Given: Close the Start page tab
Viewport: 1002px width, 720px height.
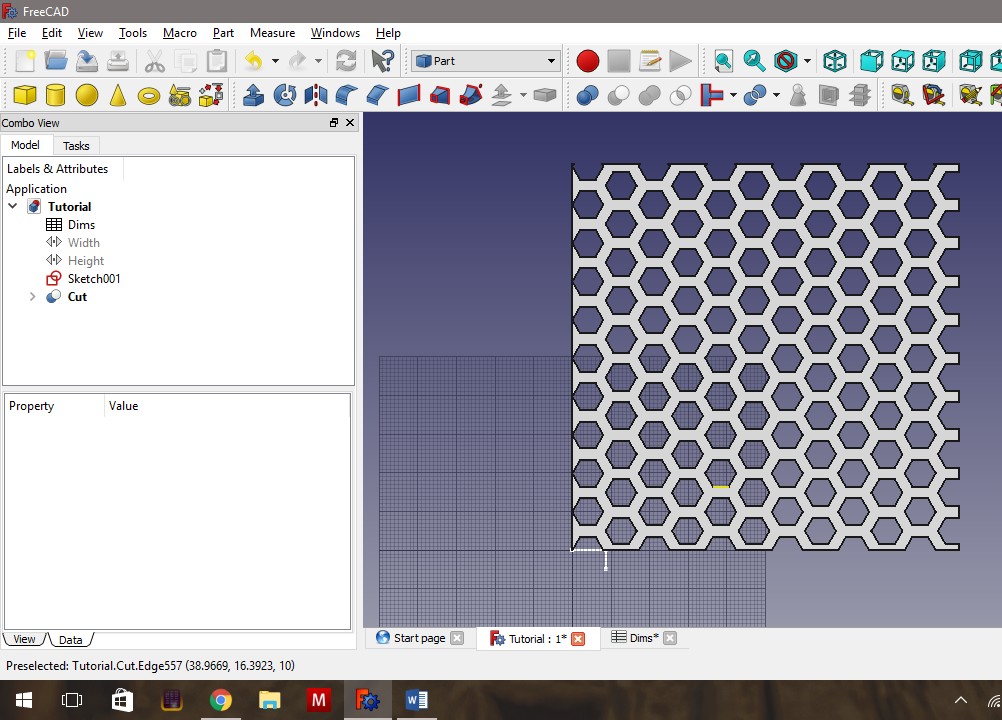Looking at the screenshot, I should click(x=457, y=638).
